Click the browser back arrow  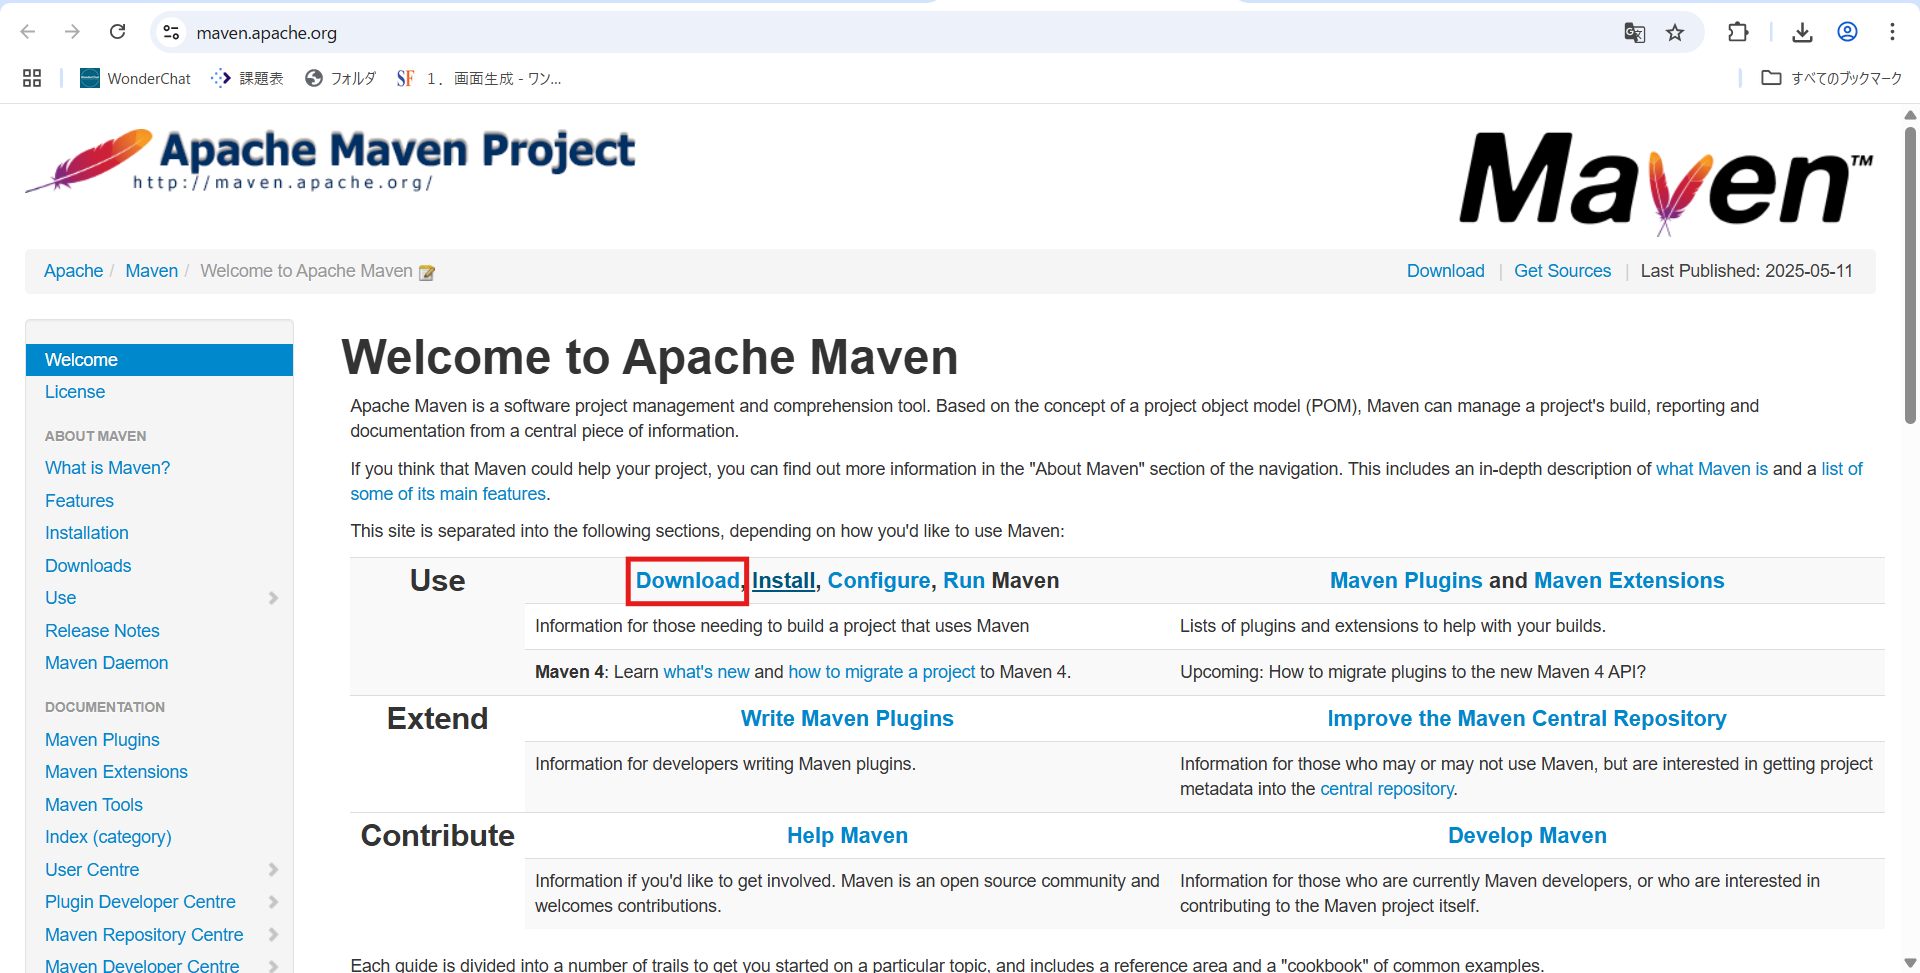(28, 32)
